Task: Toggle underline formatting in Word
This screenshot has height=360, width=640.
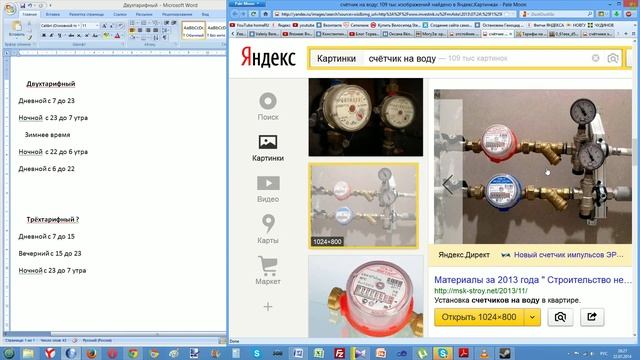Action: [60, 36]
